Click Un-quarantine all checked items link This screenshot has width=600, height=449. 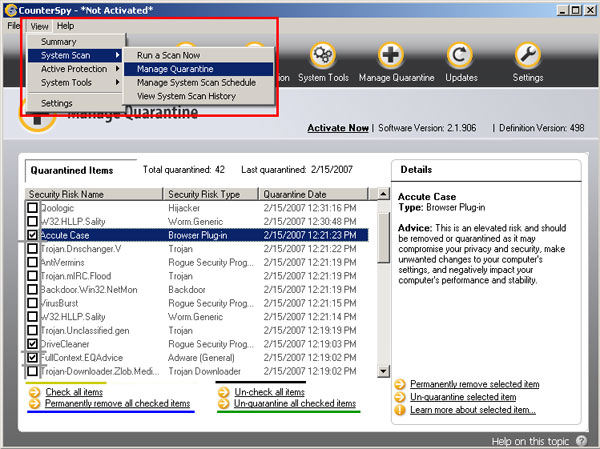tap(295, 403)
